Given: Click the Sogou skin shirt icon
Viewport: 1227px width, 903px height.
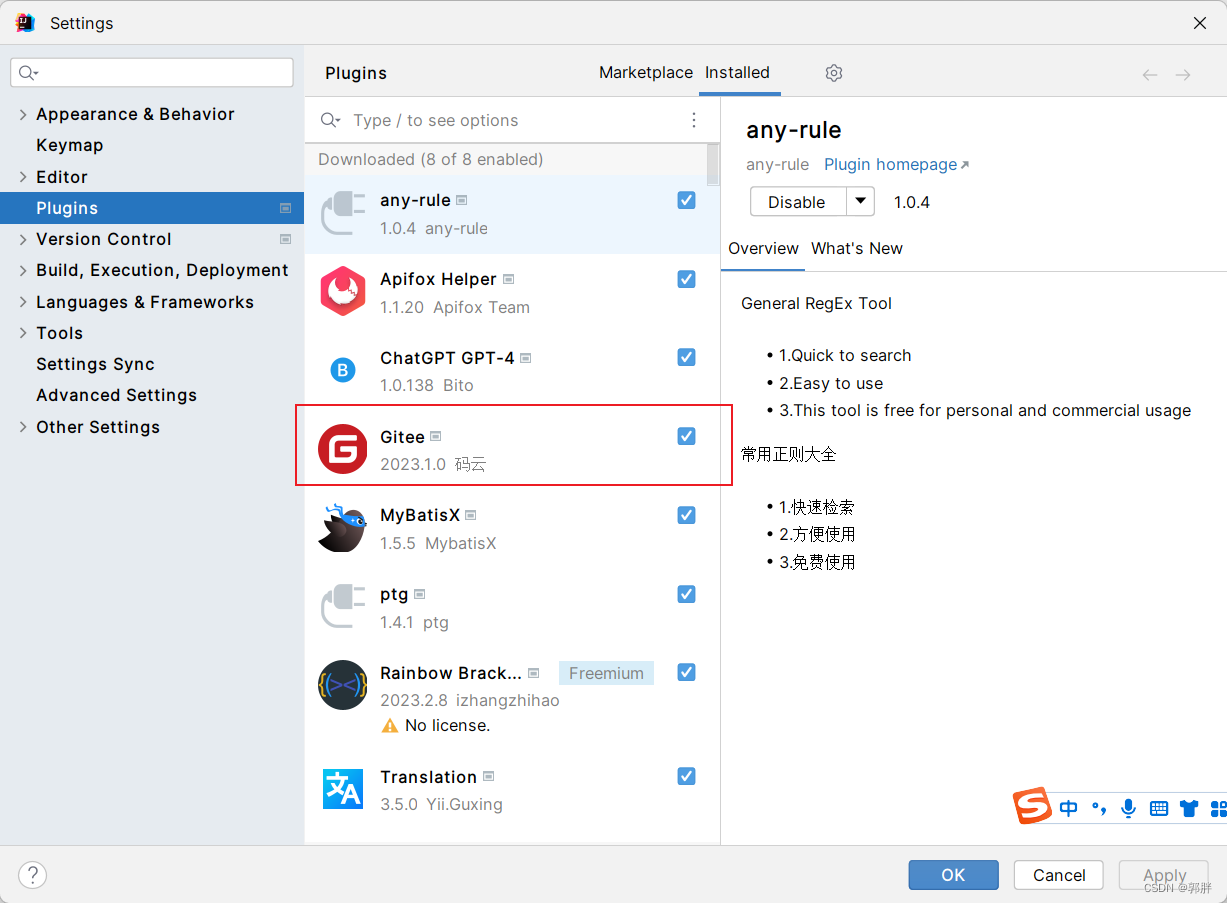Looking at the screenshot, I should click(1189, 808).
